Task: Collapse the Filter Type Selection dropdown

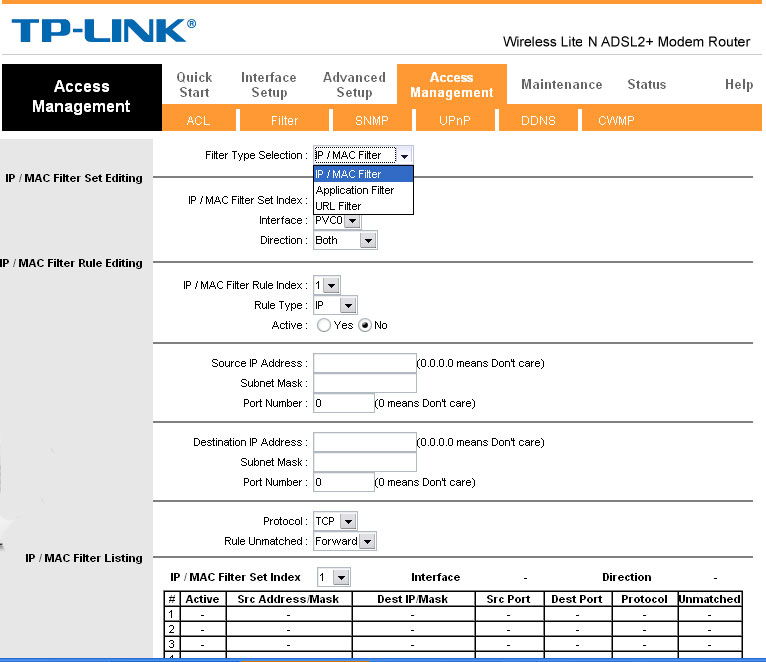Action: point(404,155)
